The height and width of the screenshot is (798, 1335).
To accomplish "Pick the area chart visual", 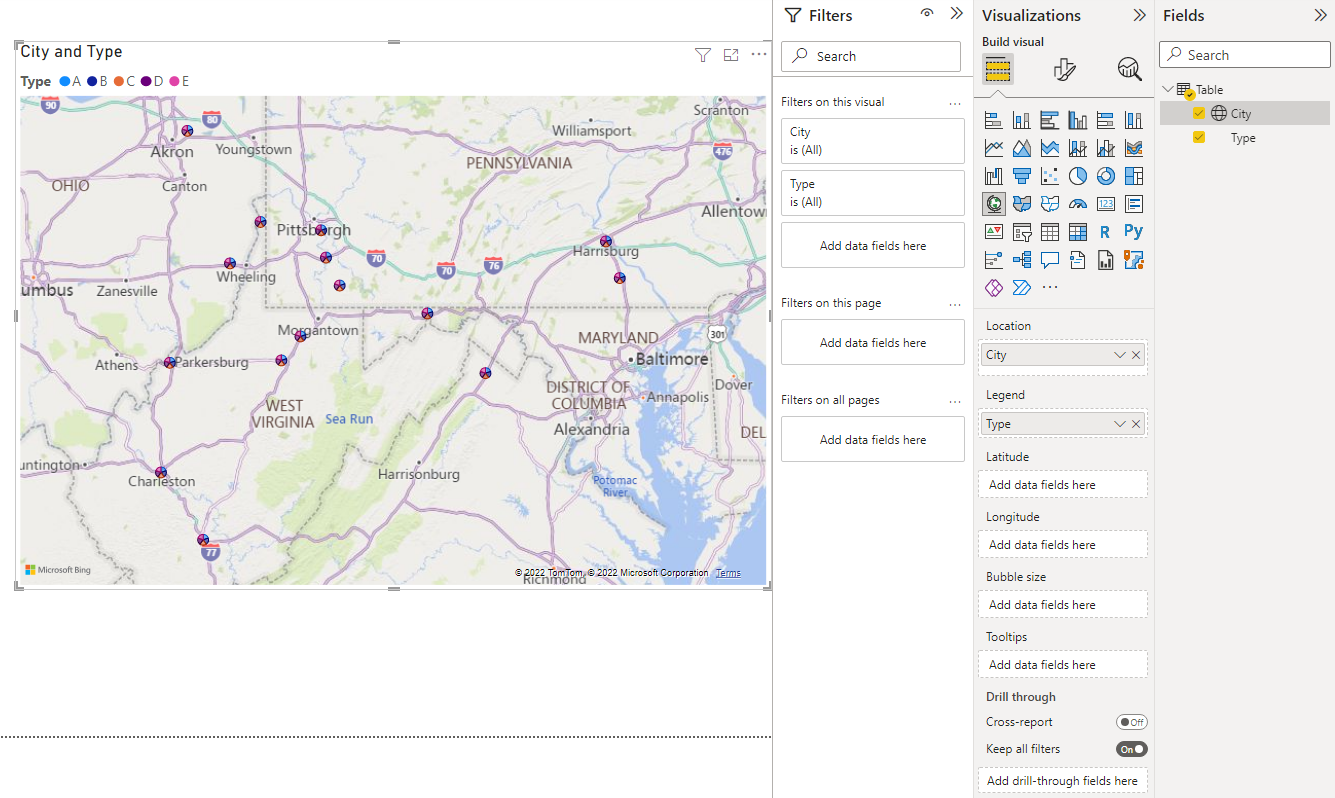I will pyautogui.click(x=1021, y=149).
